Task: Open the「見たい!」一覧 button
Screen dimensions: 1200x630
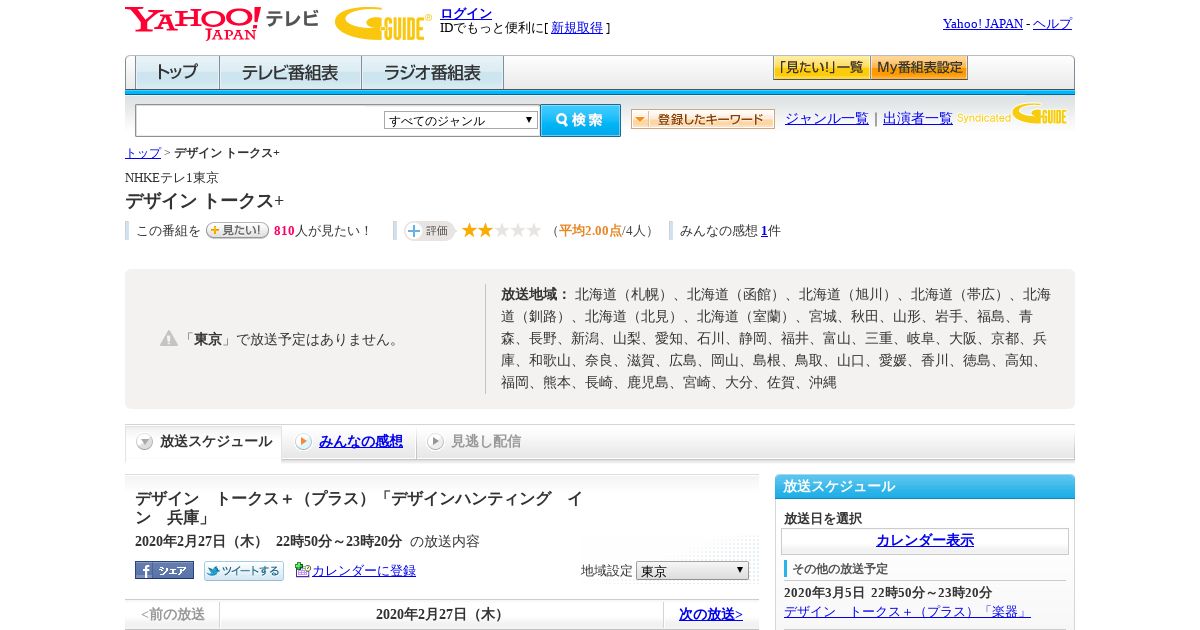Action: pyautogui.click(x=821, y=68)
